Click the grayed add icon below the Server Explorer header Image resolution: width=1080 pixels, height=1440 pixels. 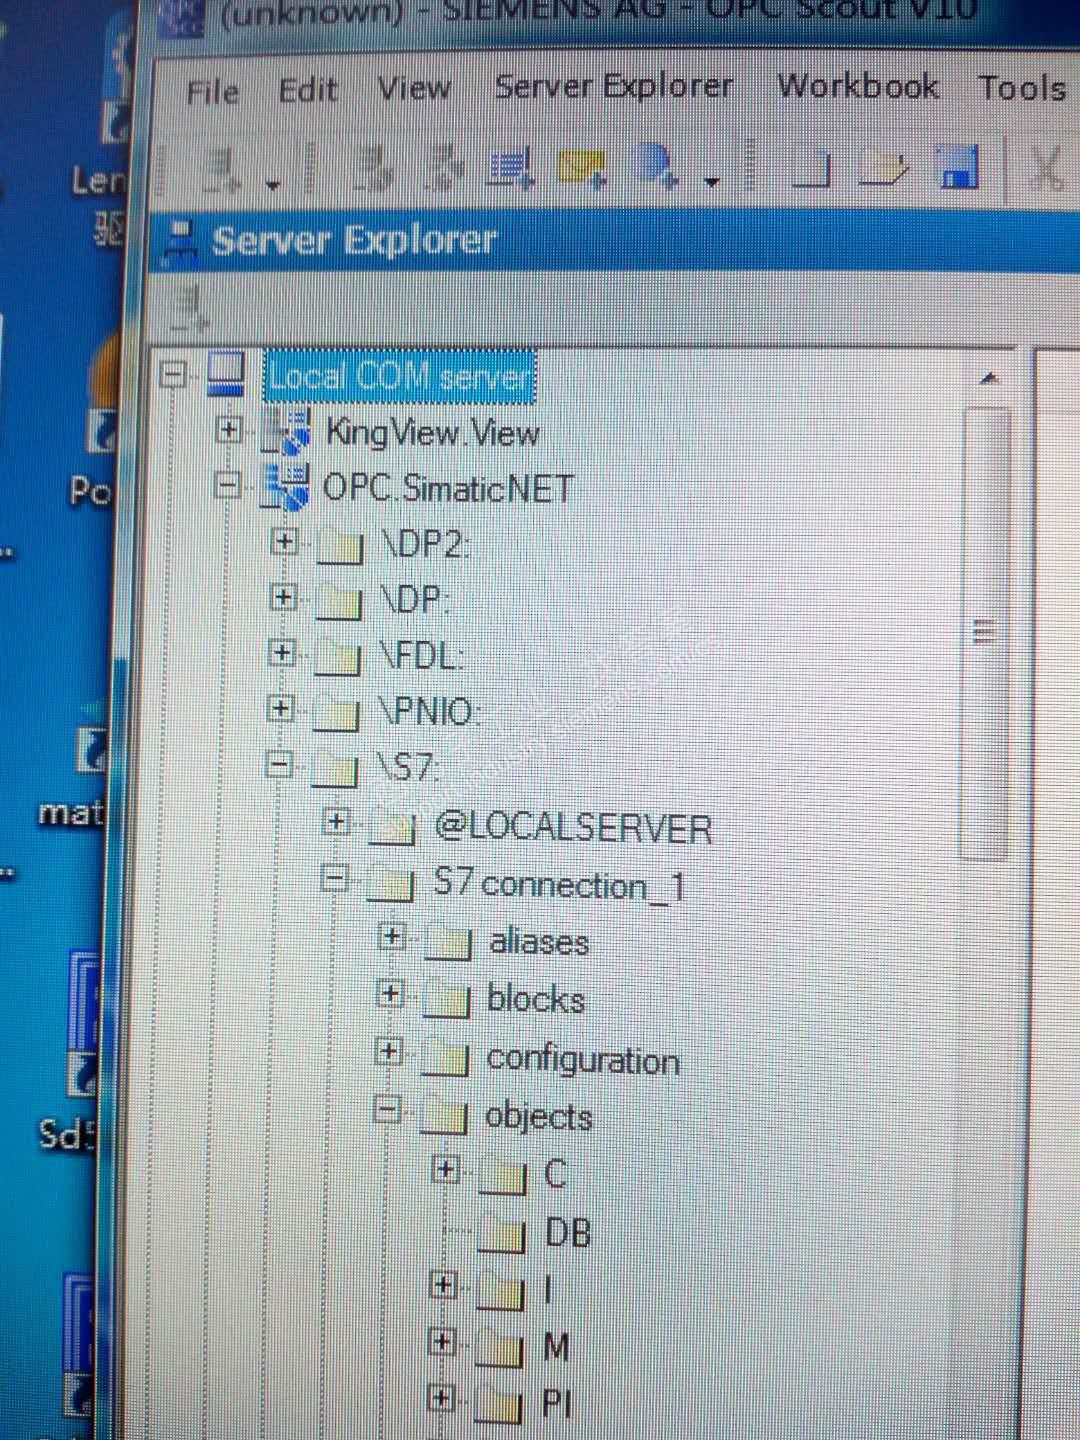190,308
